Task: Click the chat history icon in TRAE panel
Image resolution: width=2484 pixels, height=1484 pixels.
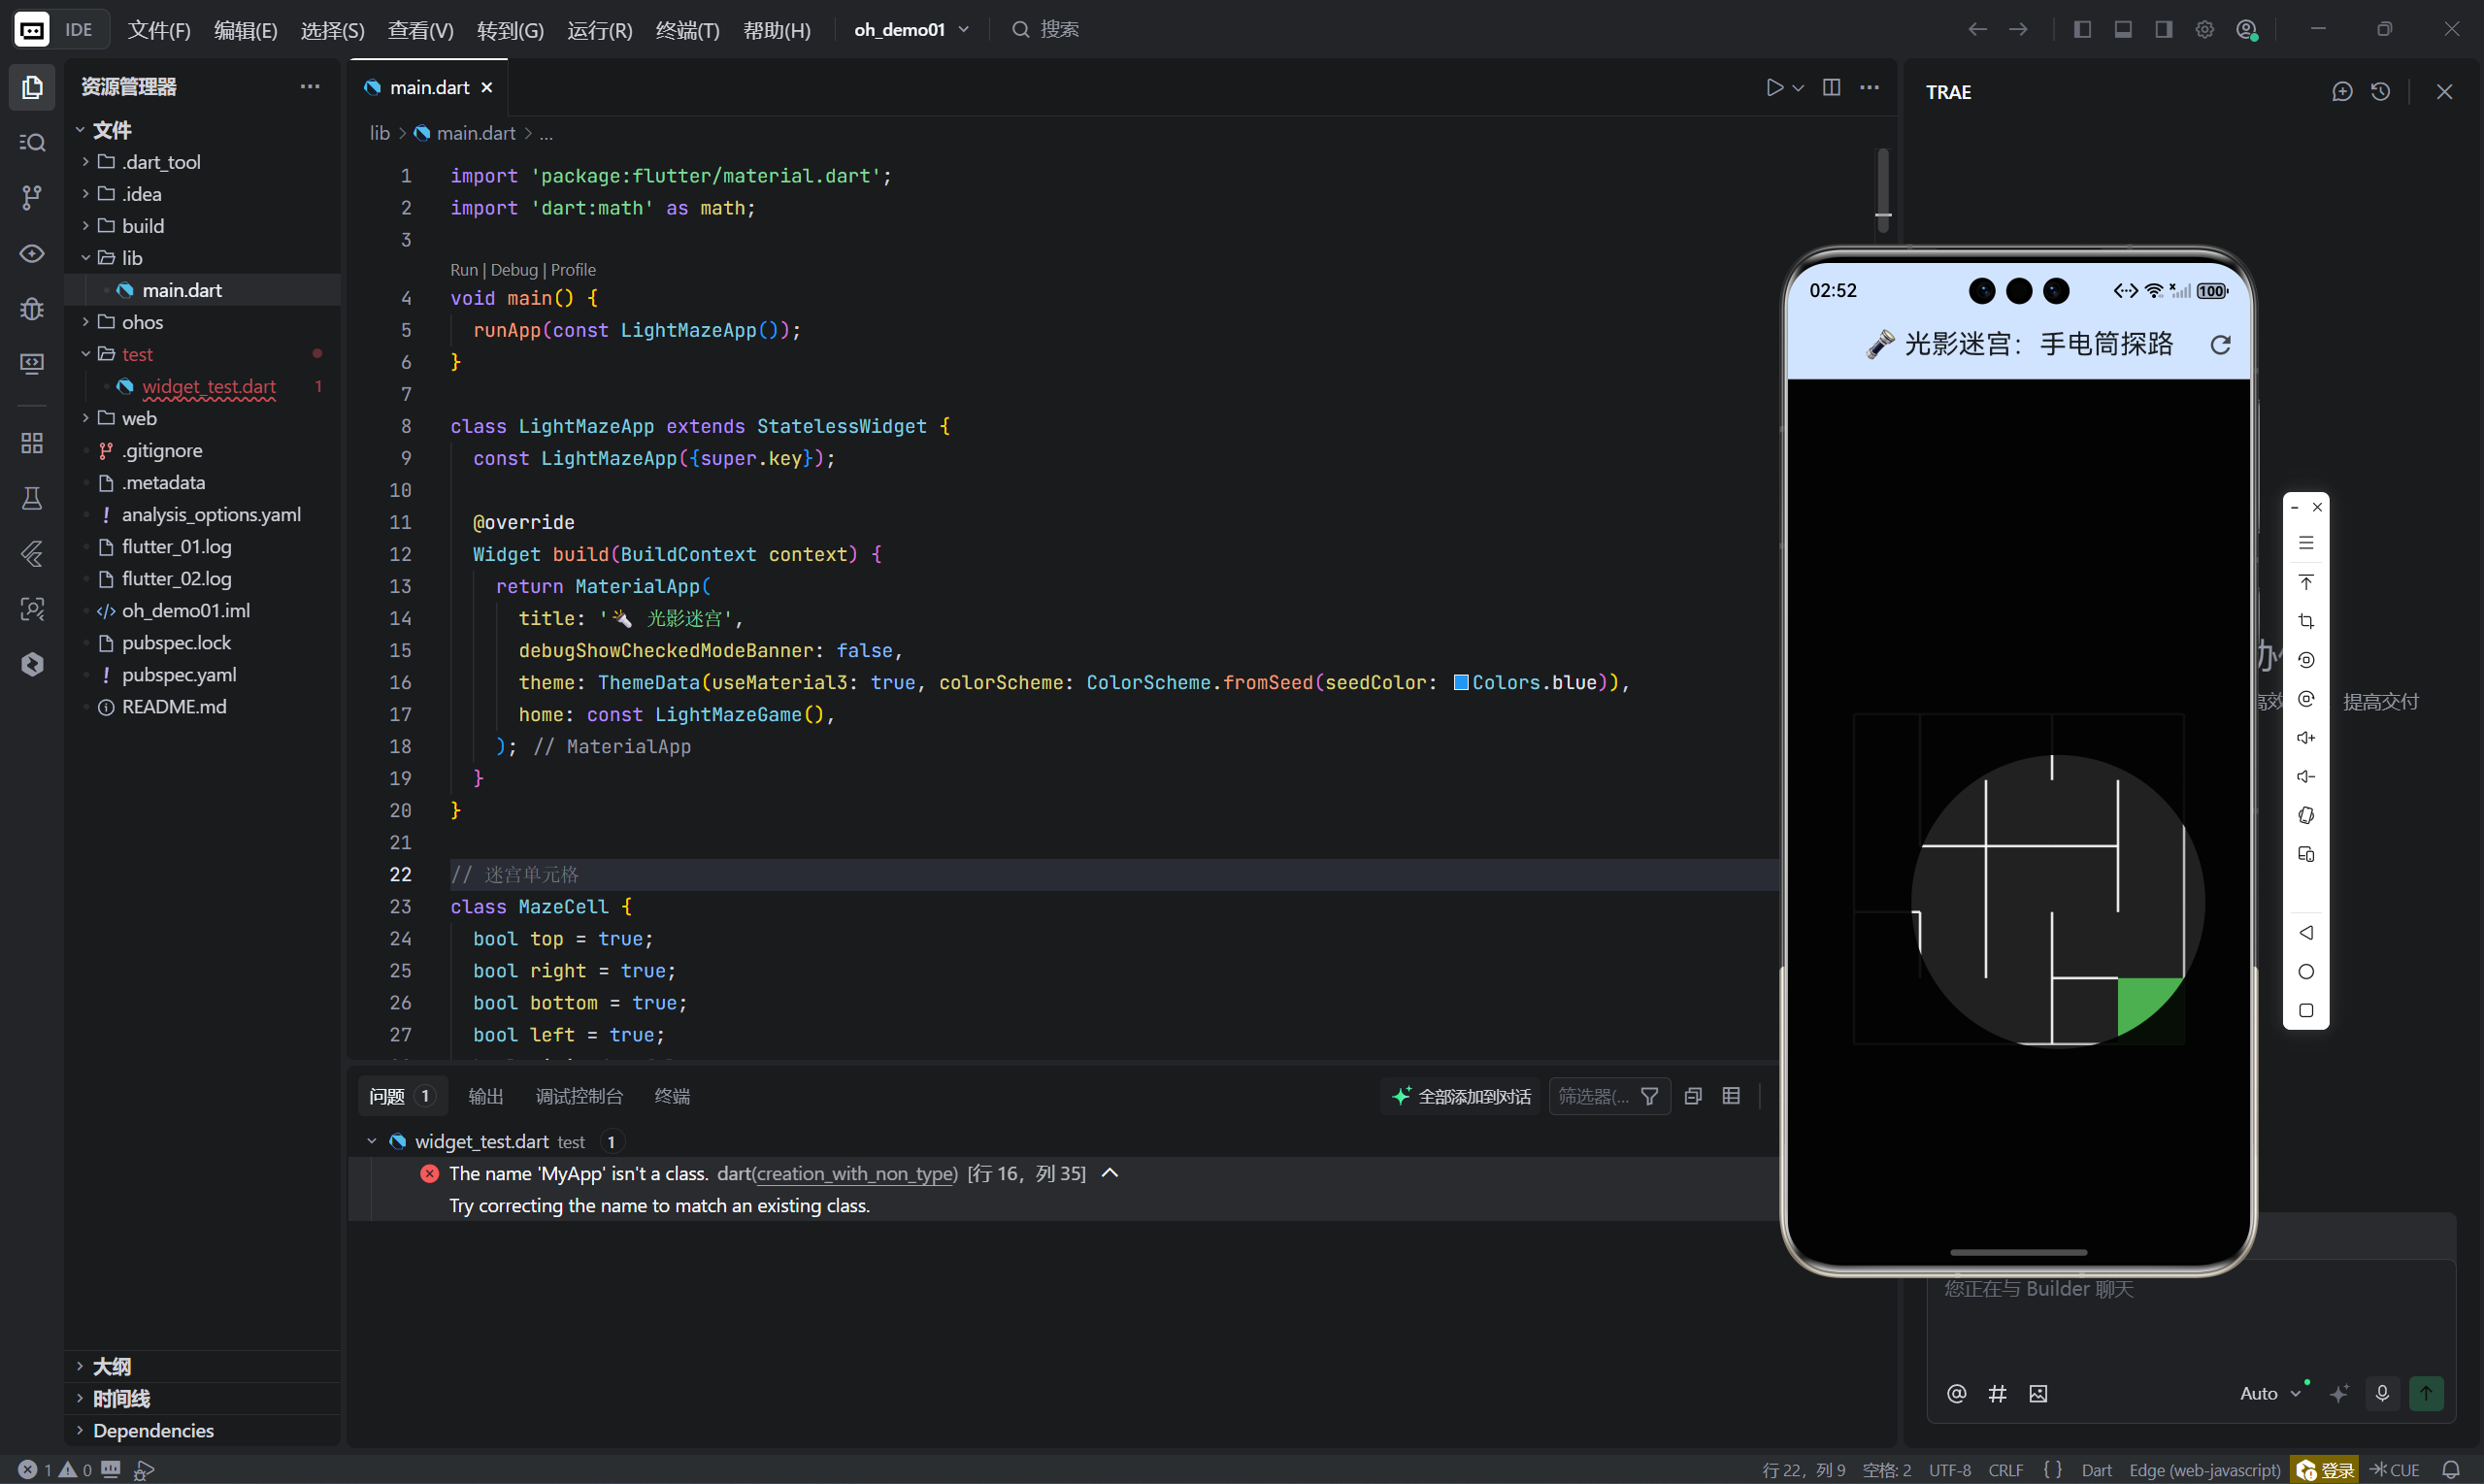Action: [x=2381, y=92]
